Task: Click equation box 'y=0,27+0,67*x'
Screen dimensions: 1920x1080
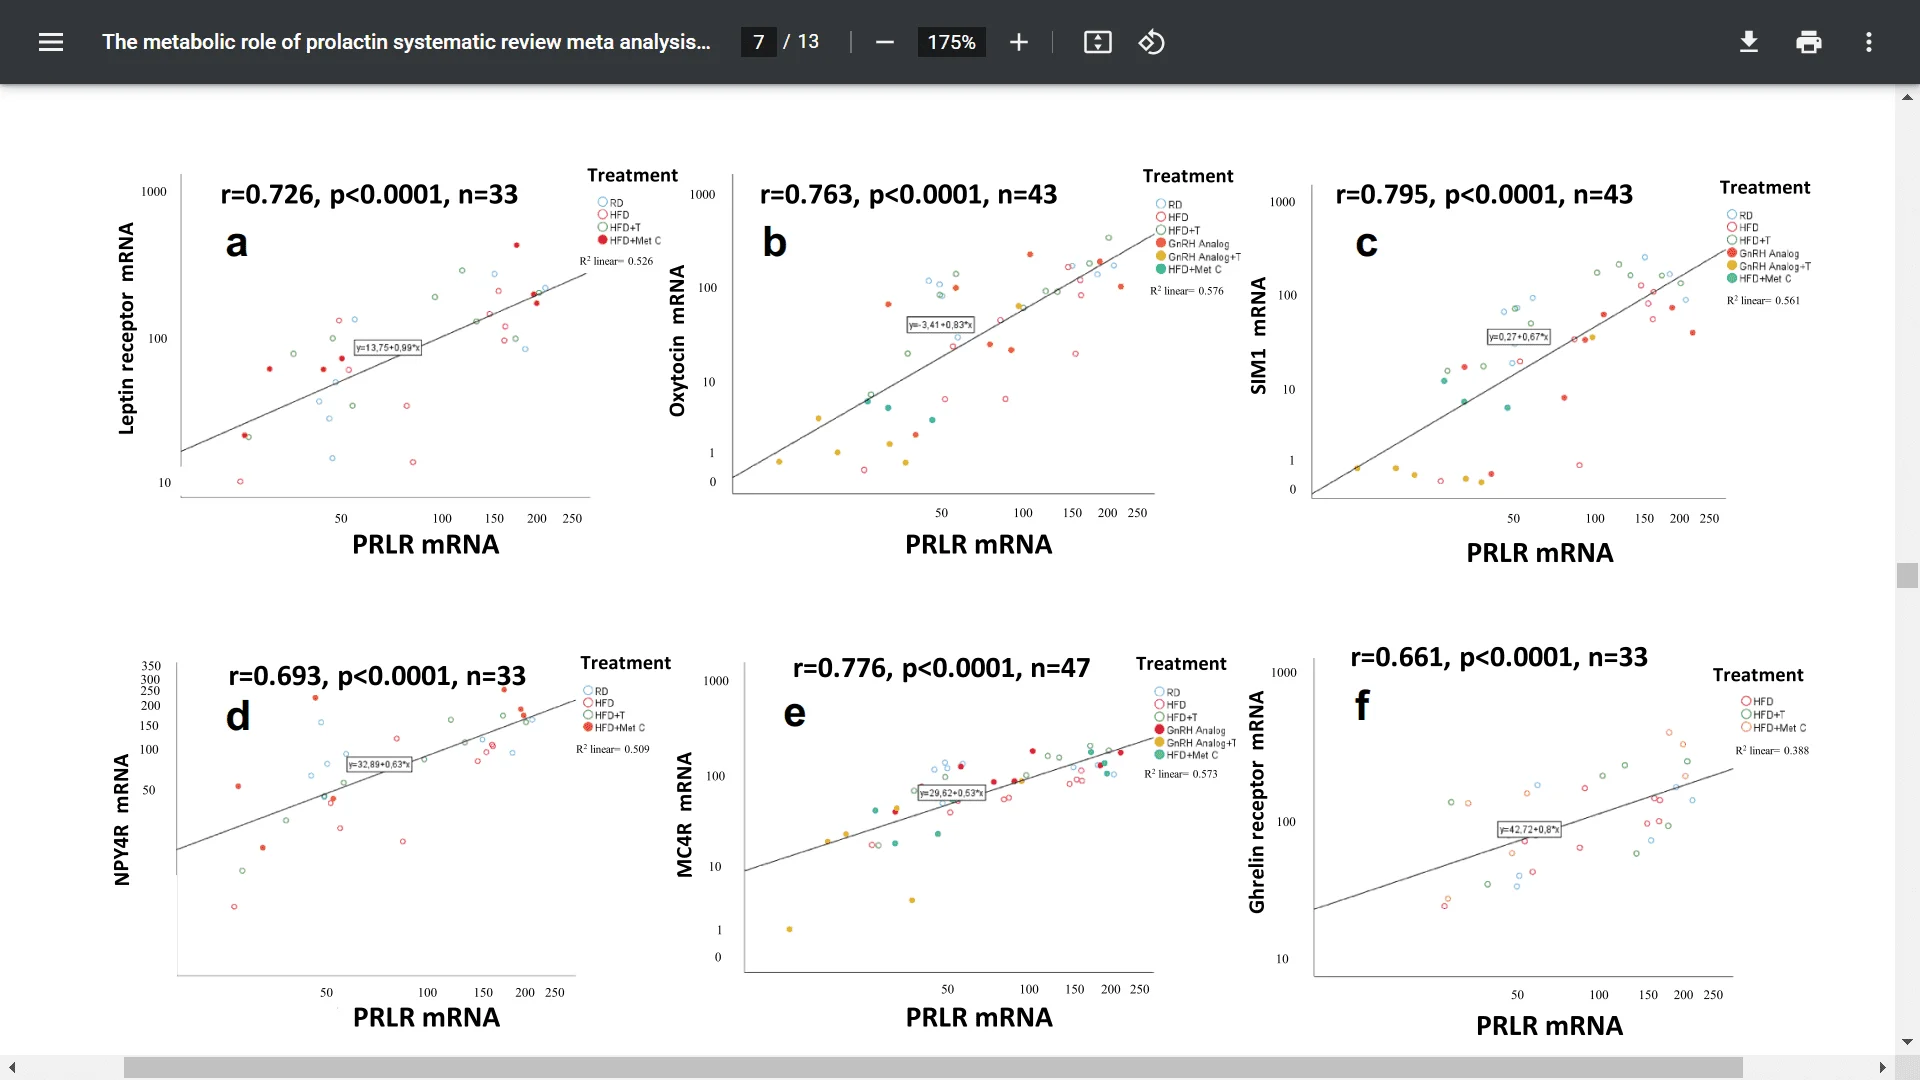Action: [1518, 337]
